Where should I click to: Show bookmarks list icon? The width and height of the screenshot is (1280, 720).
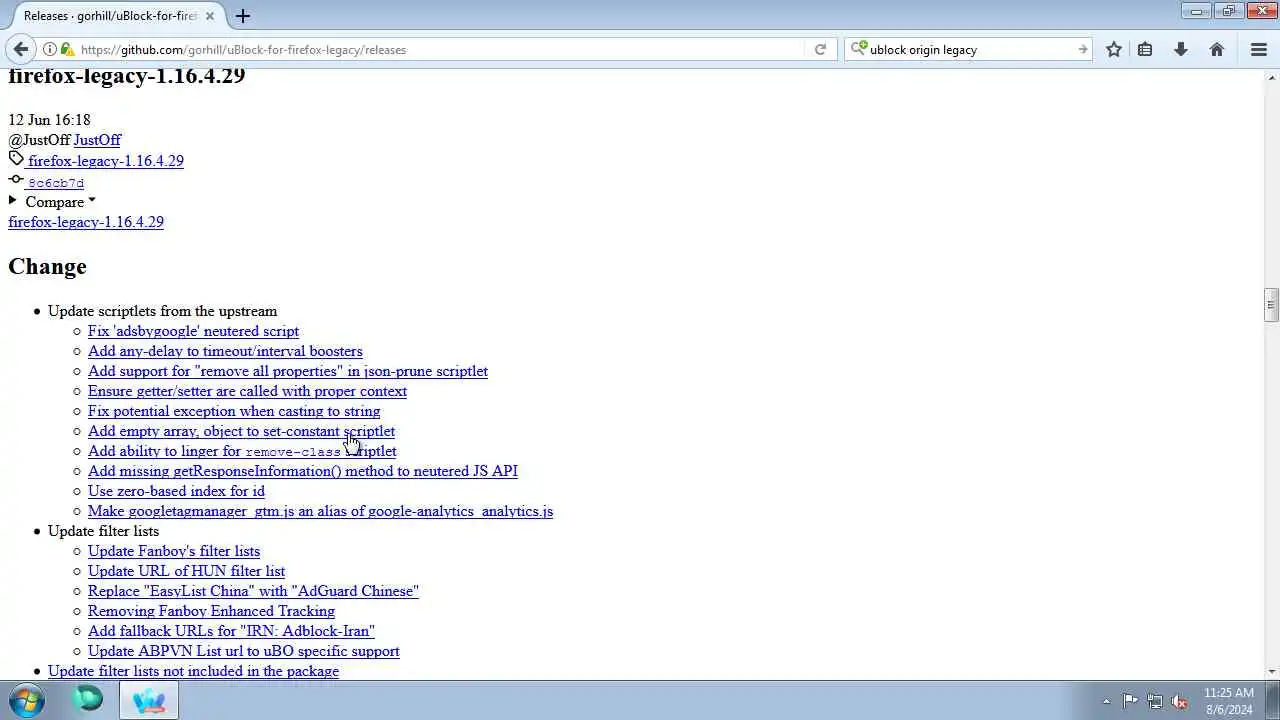[1145, 49]
